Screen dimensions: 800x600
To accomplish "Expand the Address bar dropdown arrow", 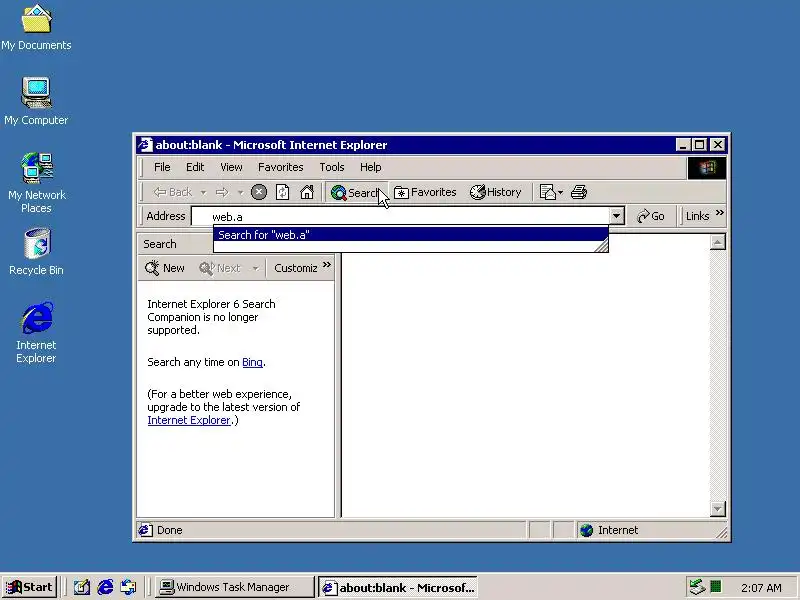I will [616, 216].
